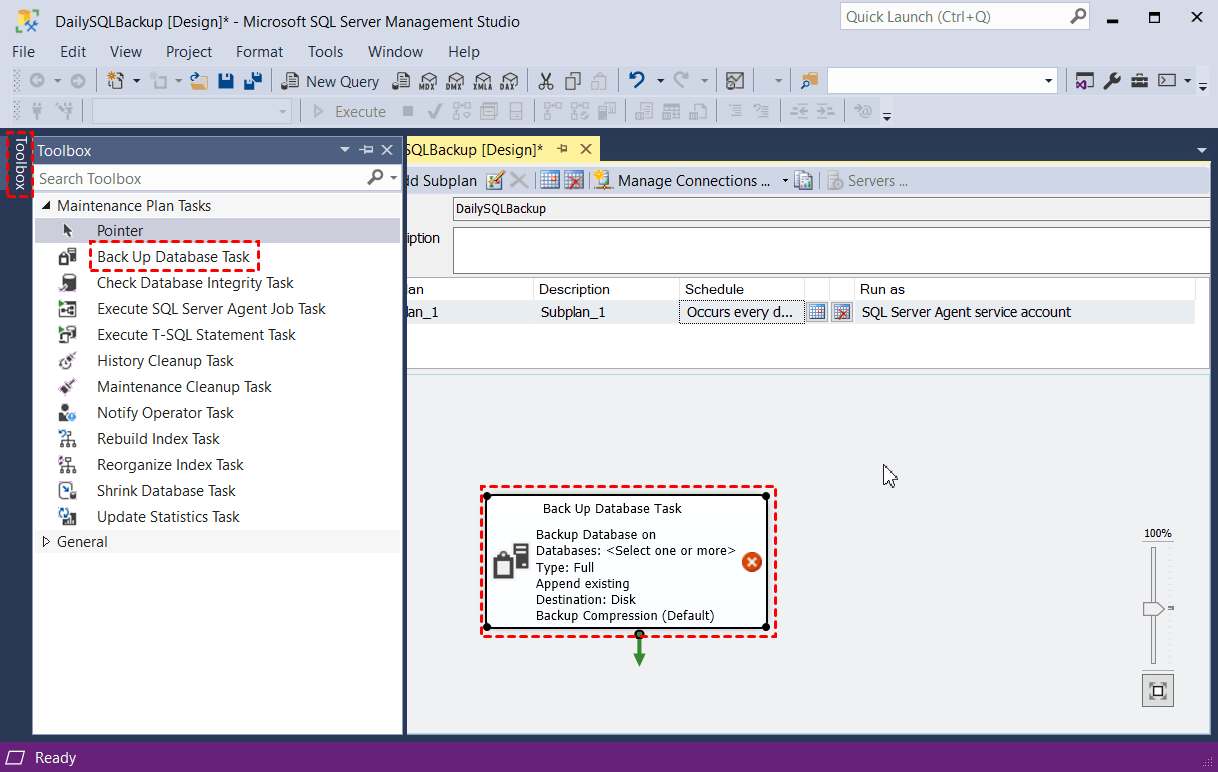Screen dimensions: 1218x772
Task: Open the find combo box dropdown
Action: click(x=1049, y=81)
